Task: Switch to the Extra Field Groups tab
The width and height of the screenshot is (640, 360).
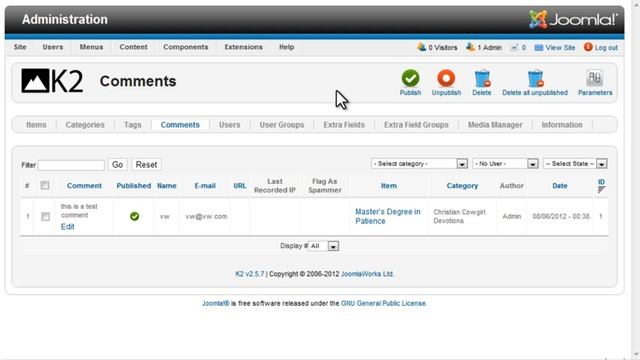Action: pos(416,125)
